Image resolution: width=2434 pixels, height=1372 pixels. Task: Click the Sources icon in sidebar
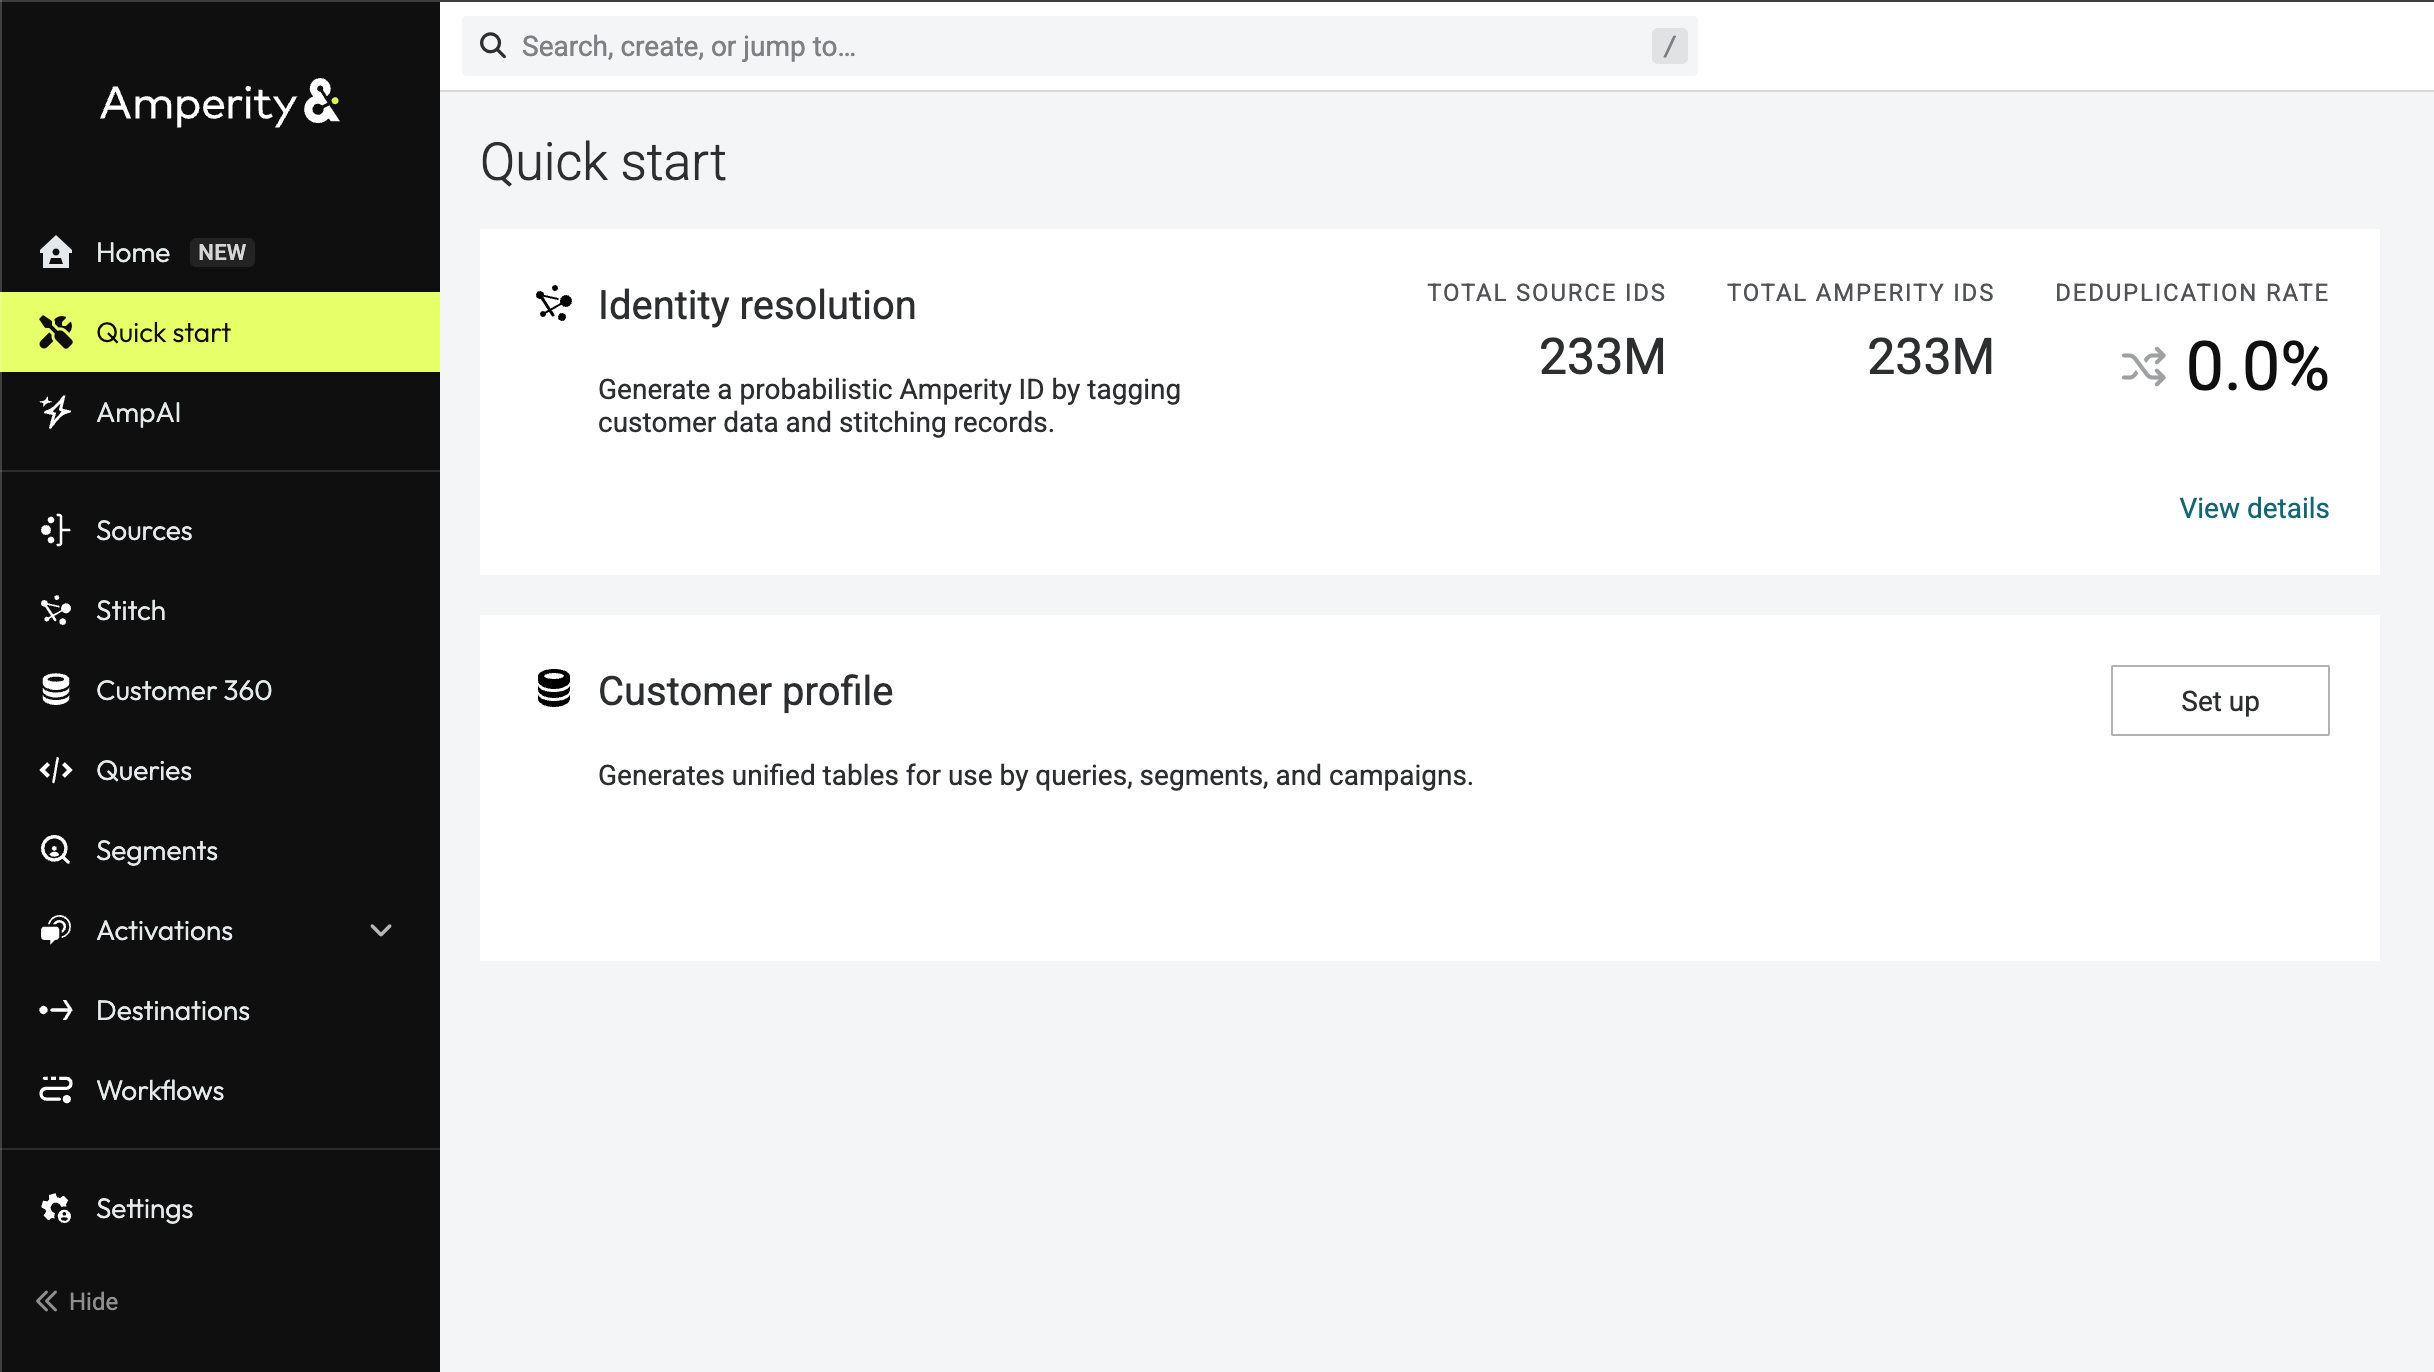(x=56, y=530)
